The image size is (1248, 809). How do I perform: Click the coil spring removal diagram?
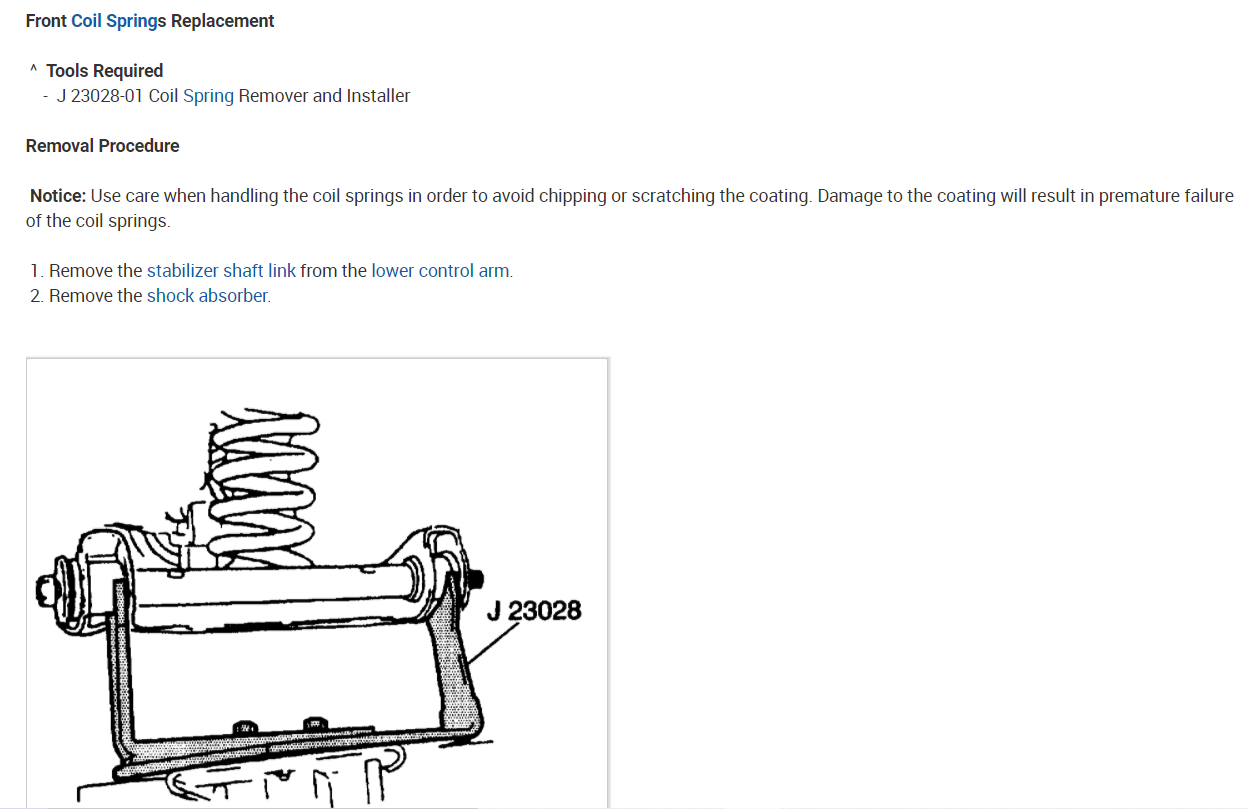[x=317, y=583]
